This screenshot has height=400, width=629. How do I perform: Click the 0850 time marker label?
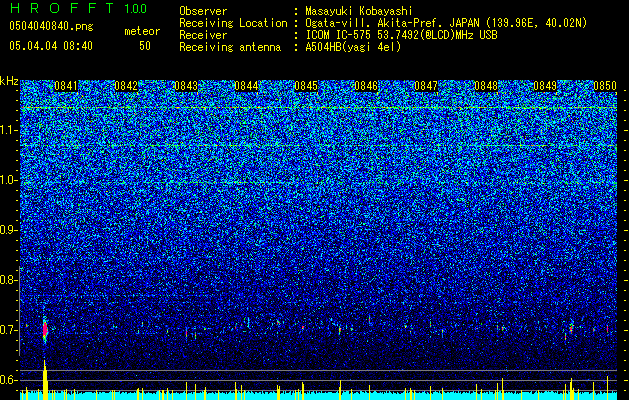coord(605,86)
